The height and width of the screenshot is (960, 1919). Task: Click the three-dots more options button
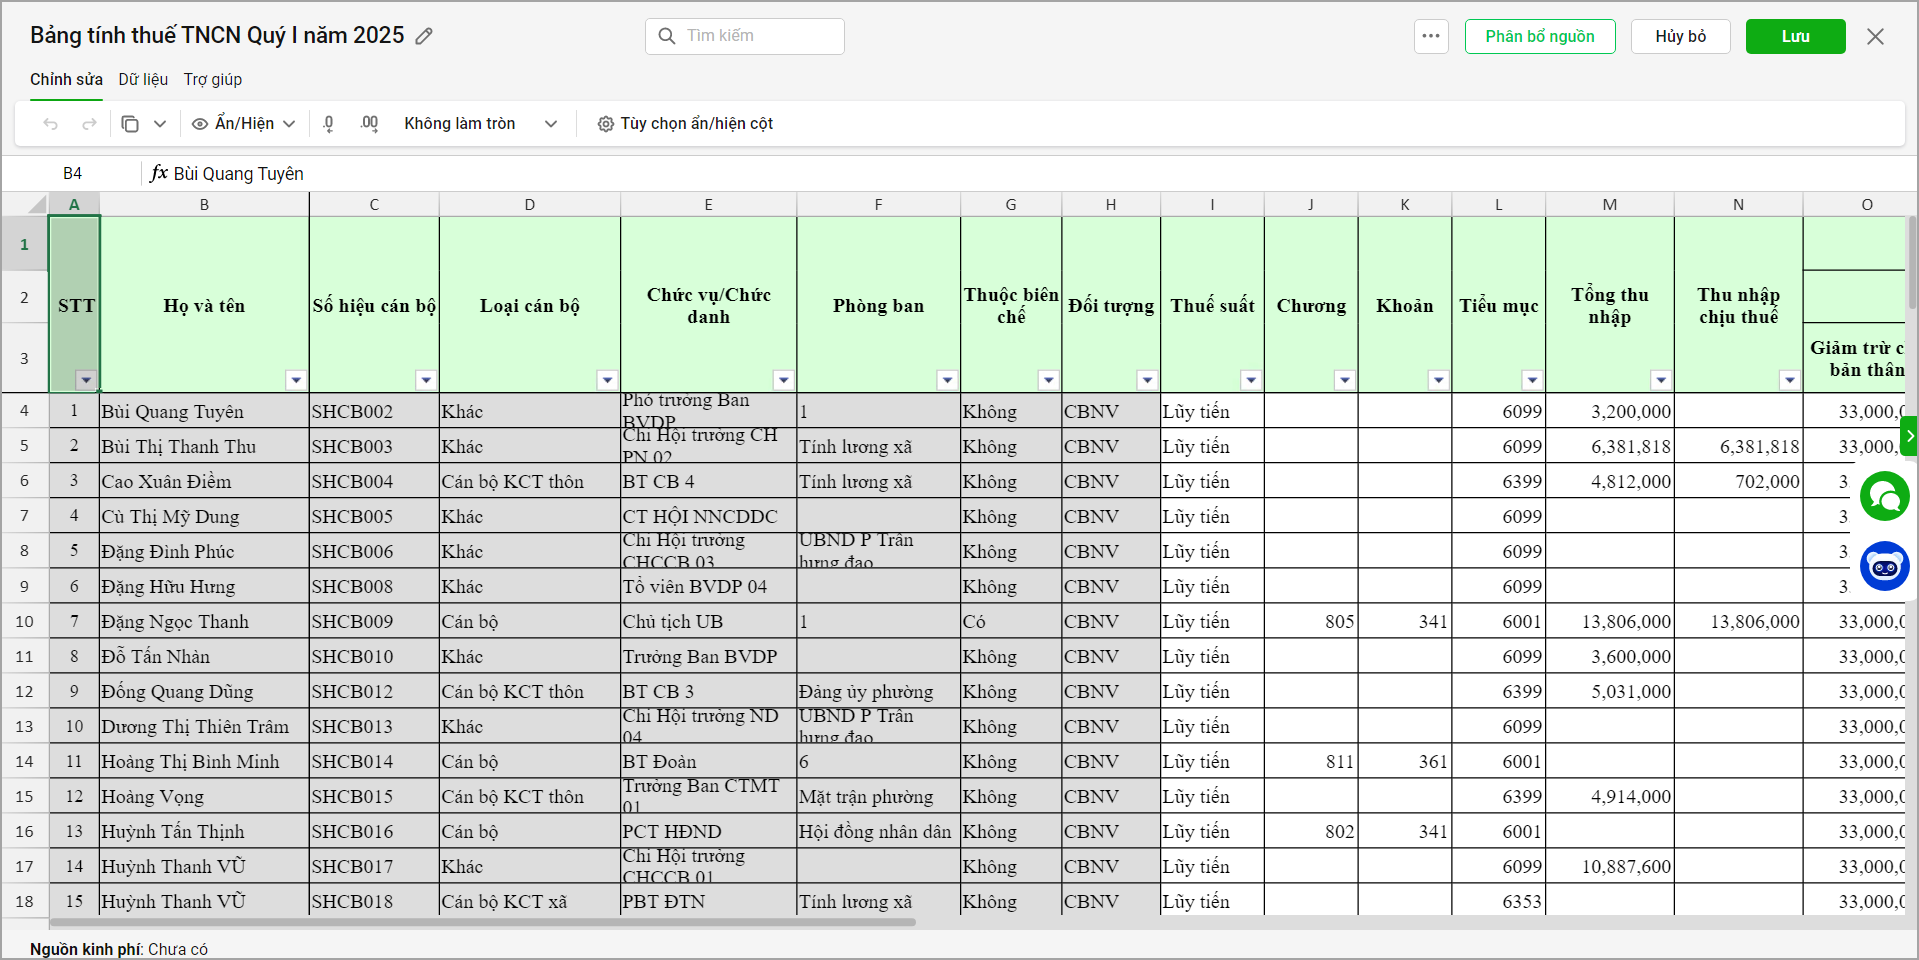pos(1431,36)
